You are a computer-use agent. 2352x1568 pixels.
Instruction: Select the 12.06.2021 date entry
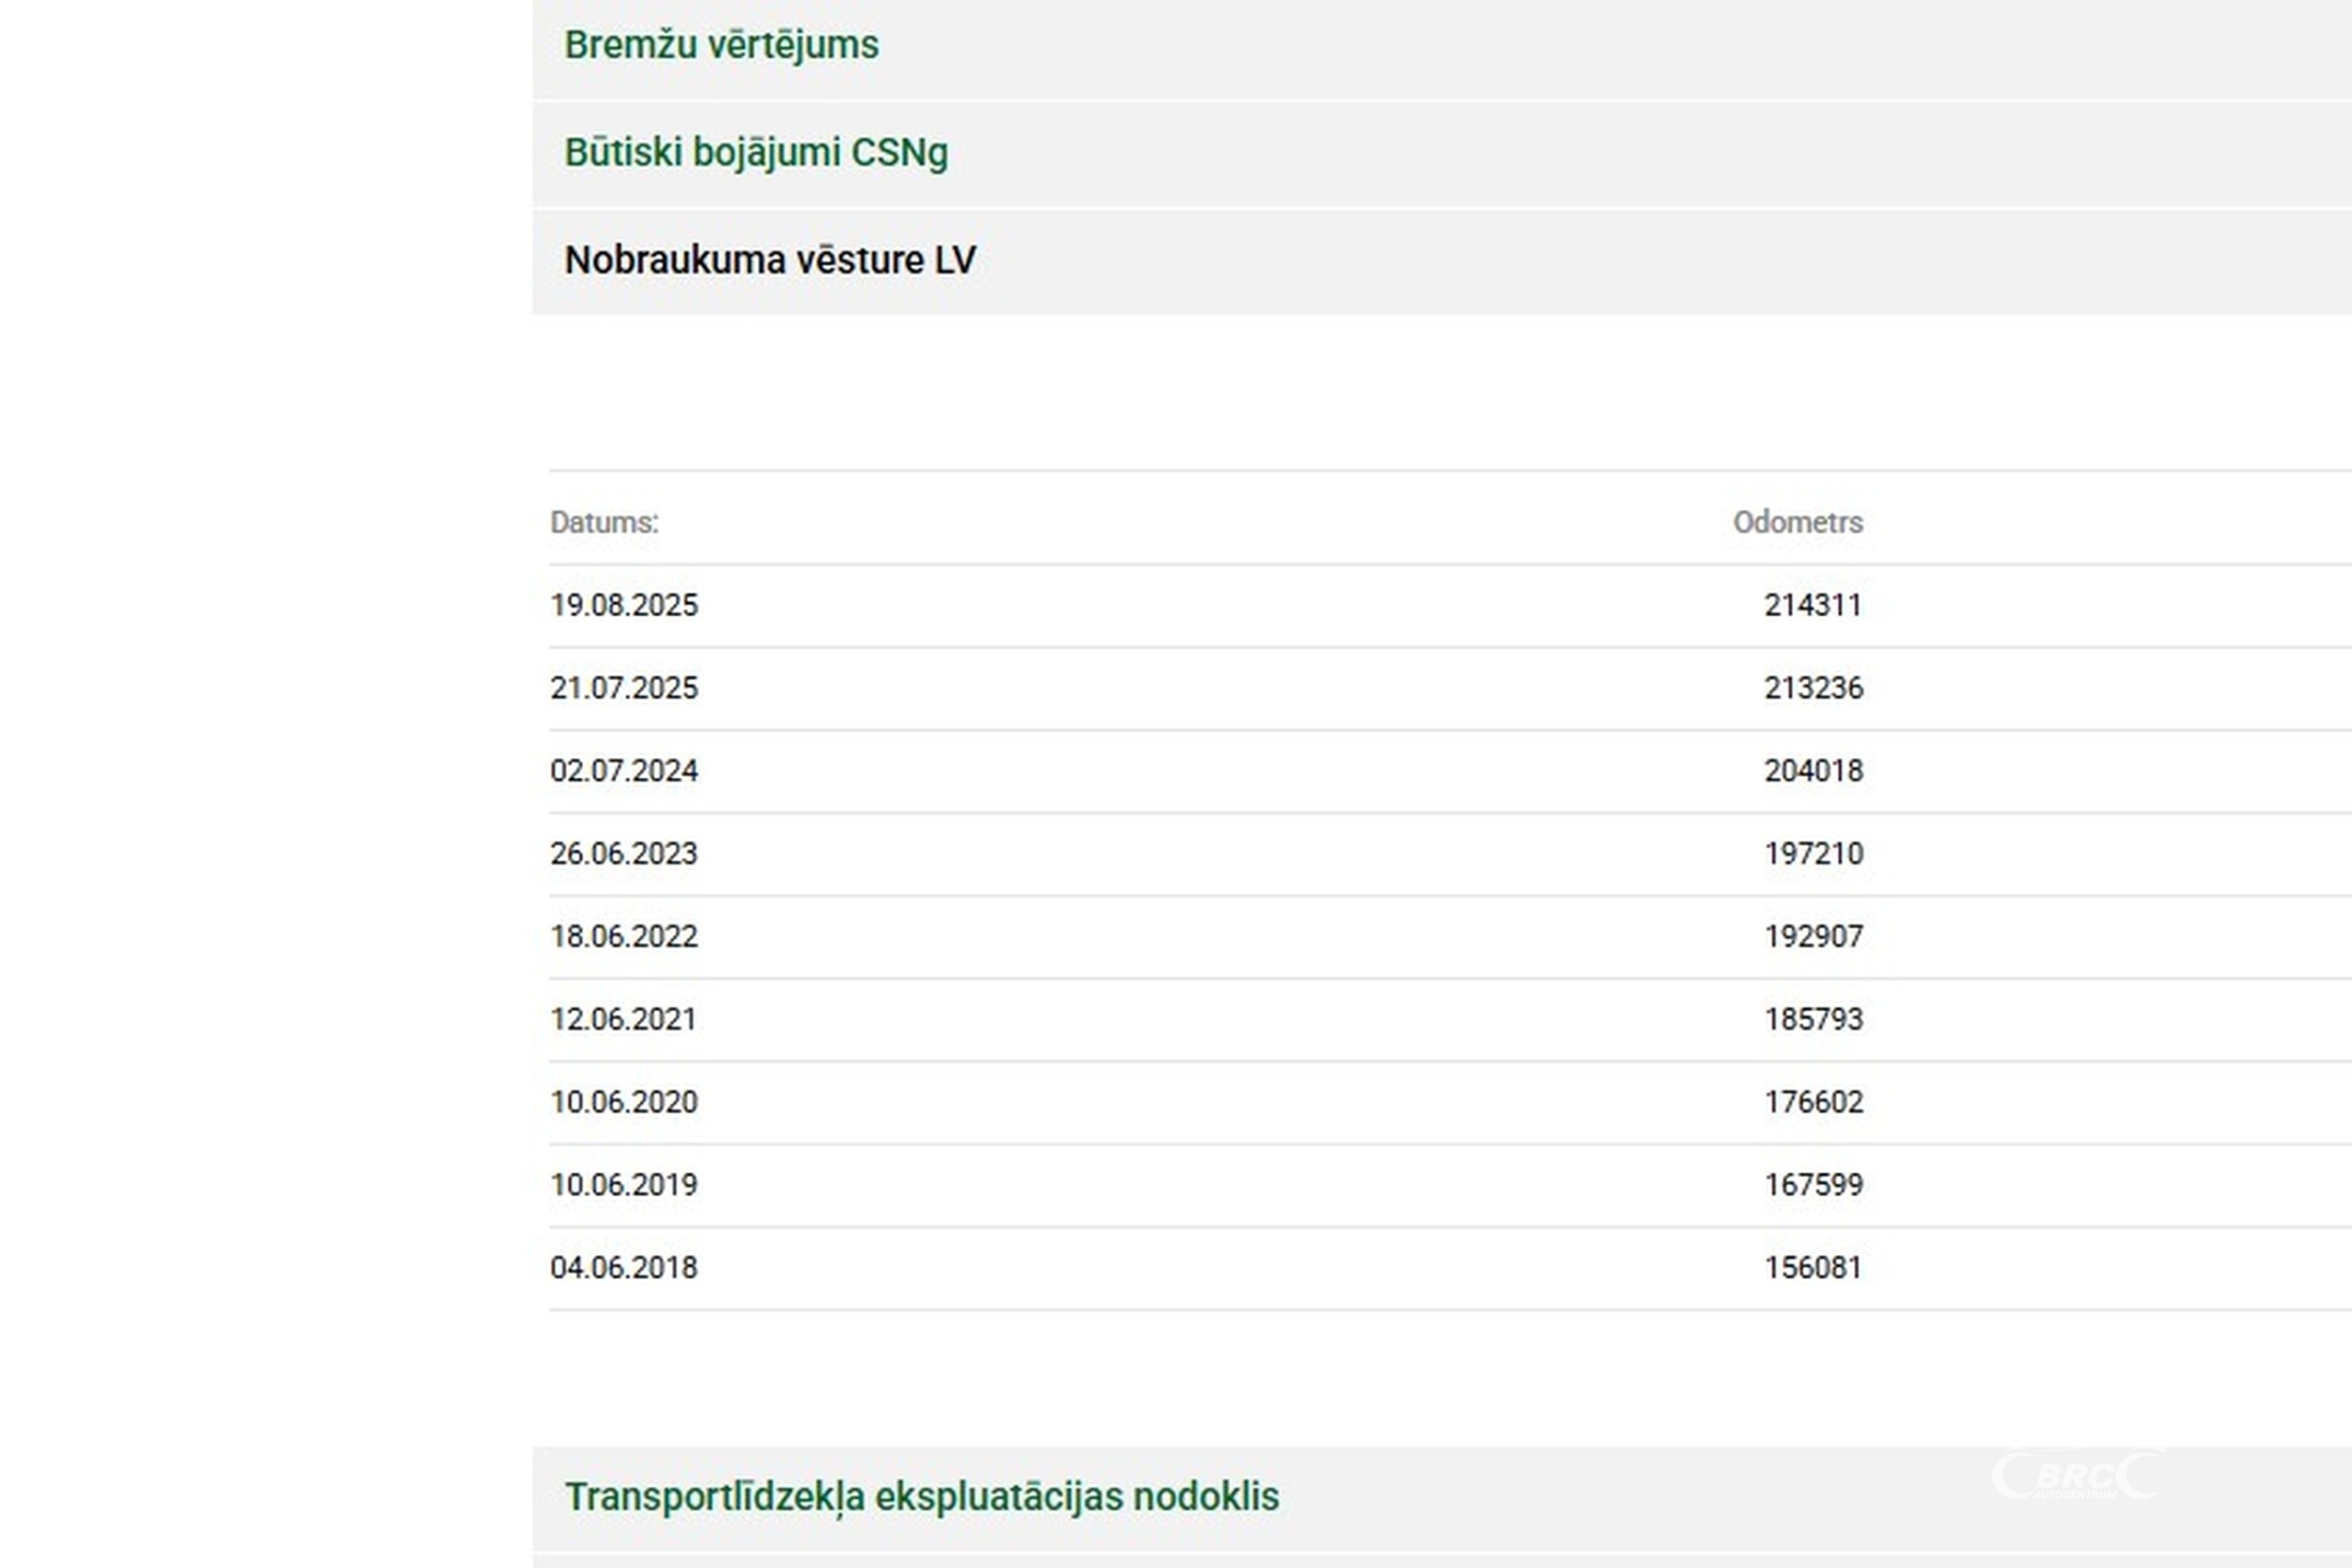point(624,1019)
